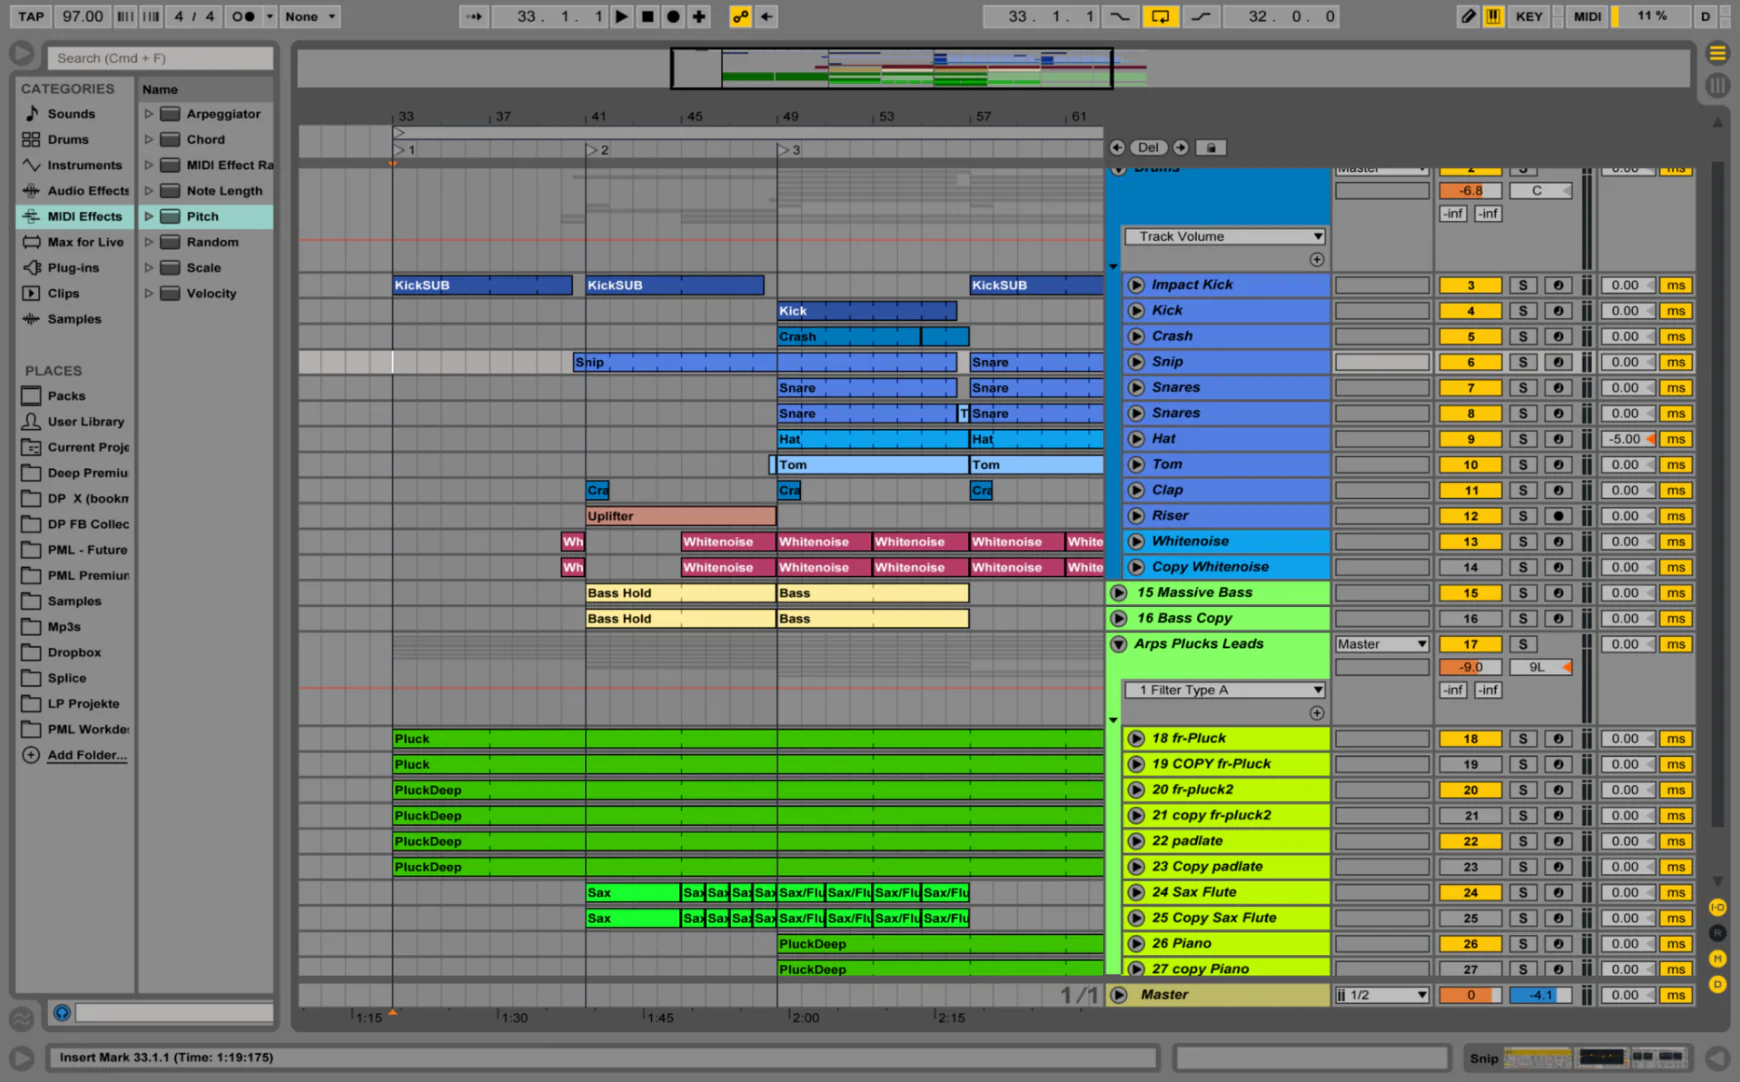Toggle the MIDI Map Mode switch
Screen dimensions: 1740x1082
pos(1587,16)
